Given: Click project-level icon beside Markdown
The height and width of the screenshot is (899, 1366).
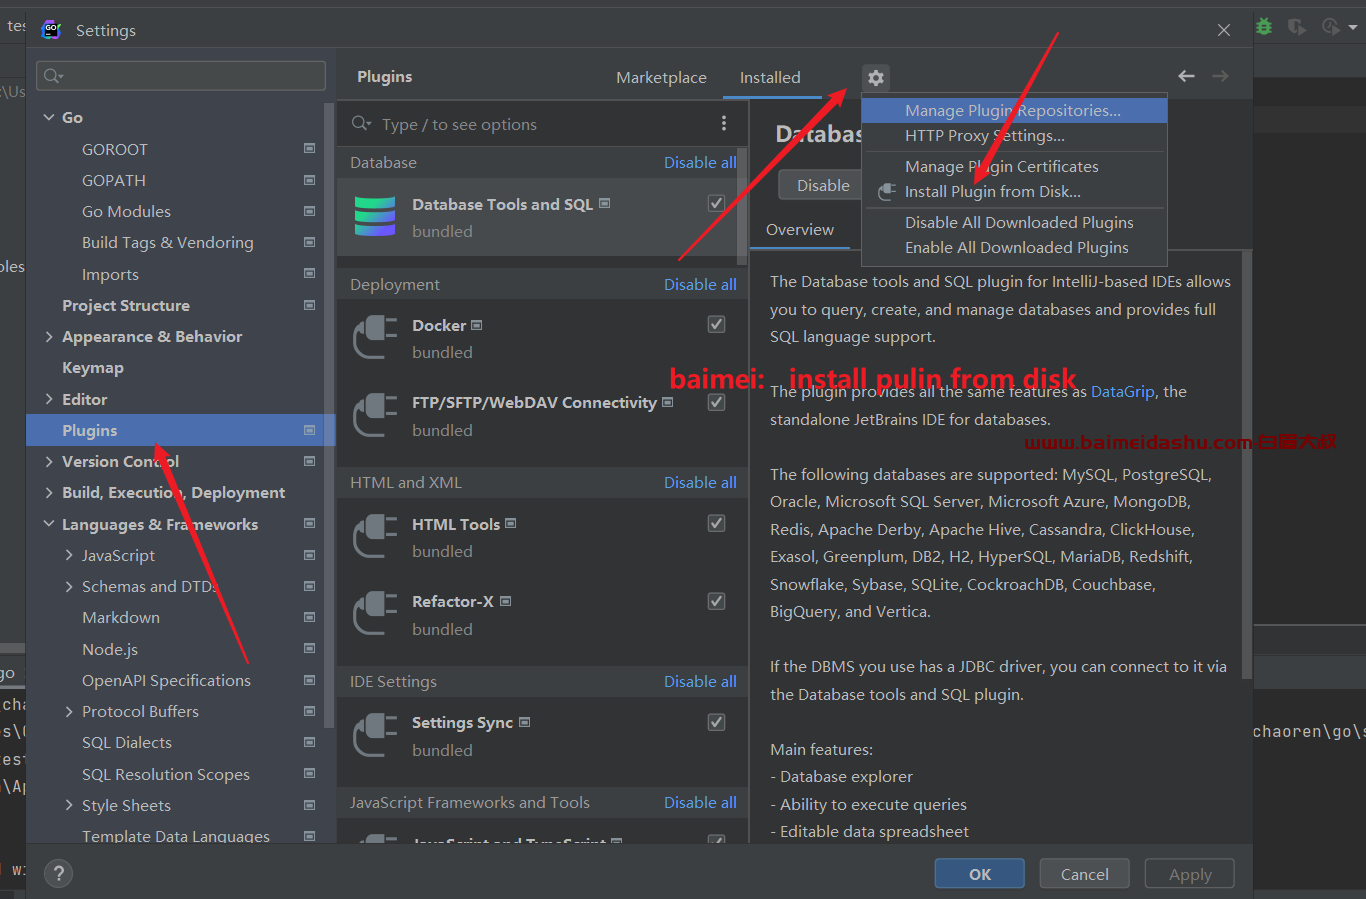Looking at the screenshot, I should (x=309, y=617).
